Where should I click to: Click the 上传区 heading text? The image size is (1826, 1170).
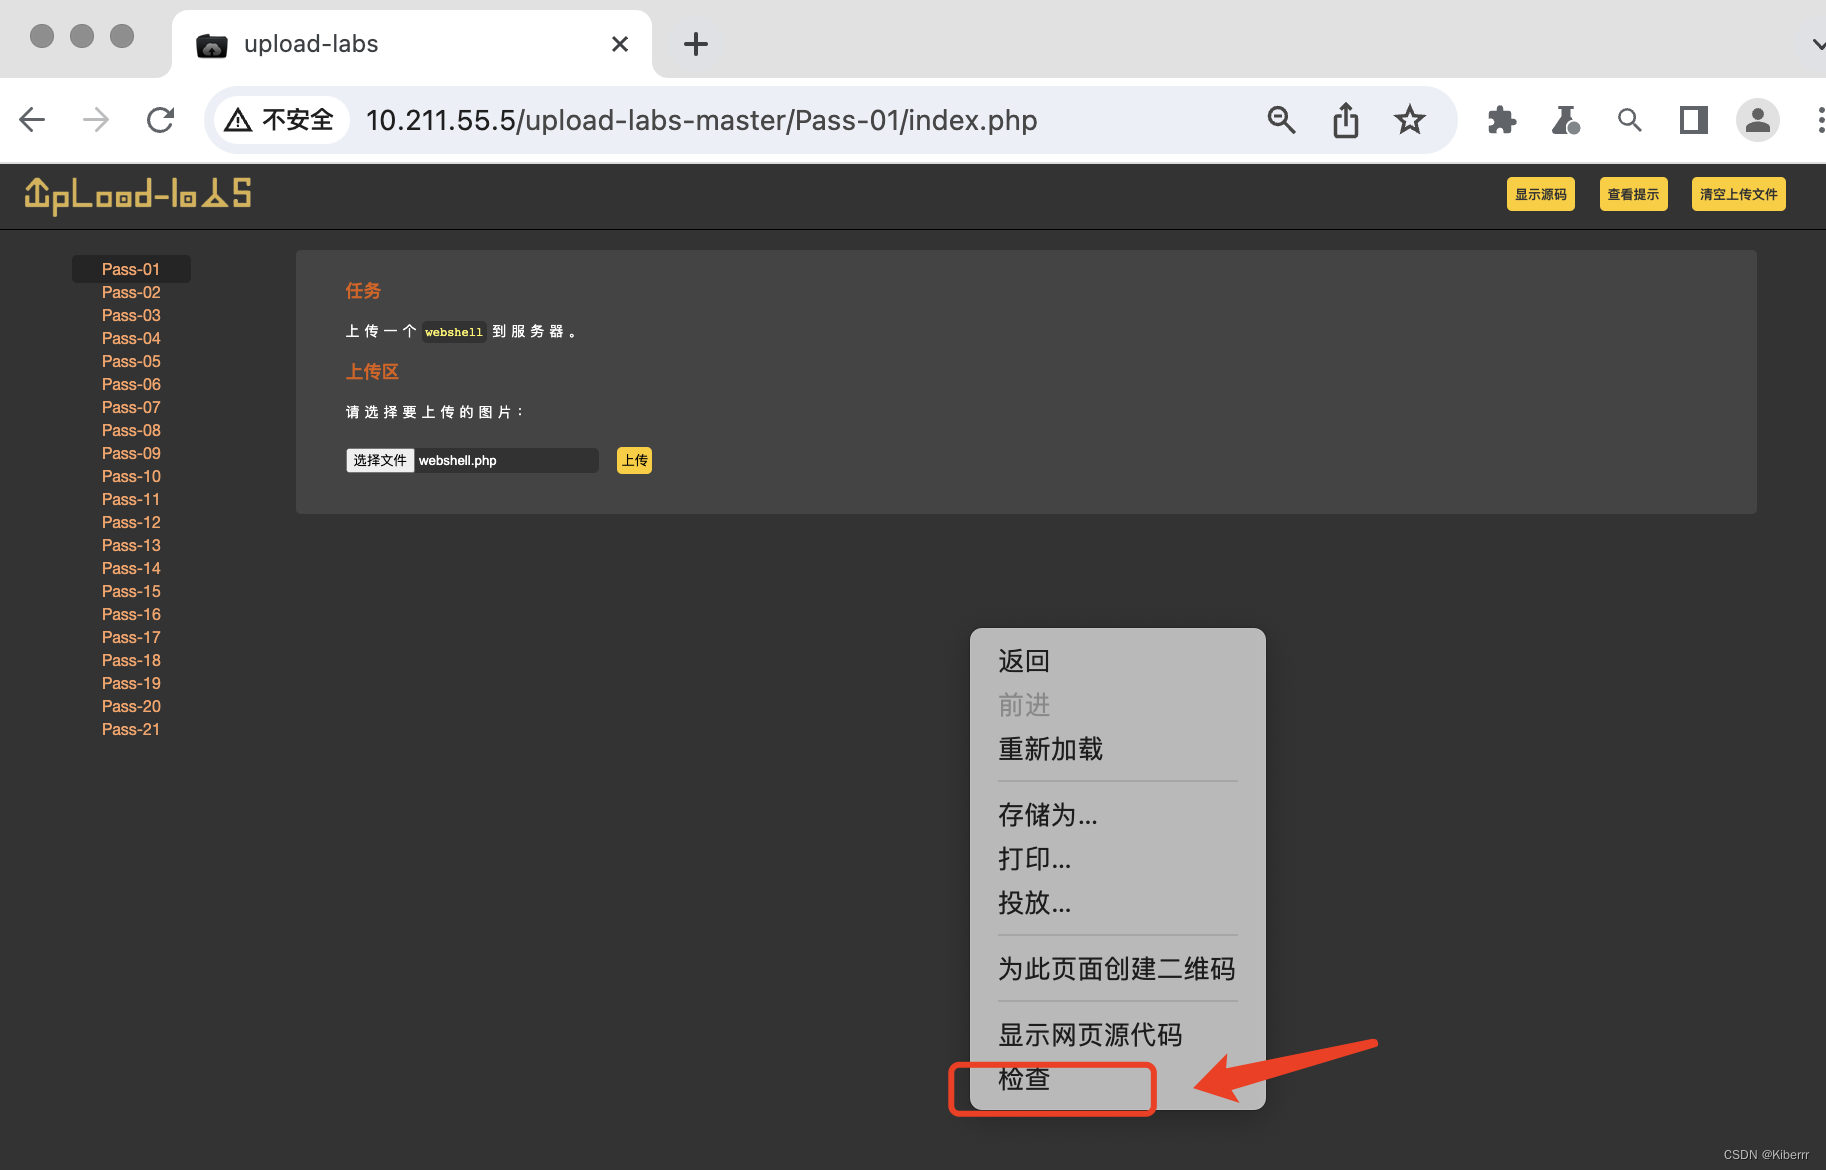(x=372, y=372)
